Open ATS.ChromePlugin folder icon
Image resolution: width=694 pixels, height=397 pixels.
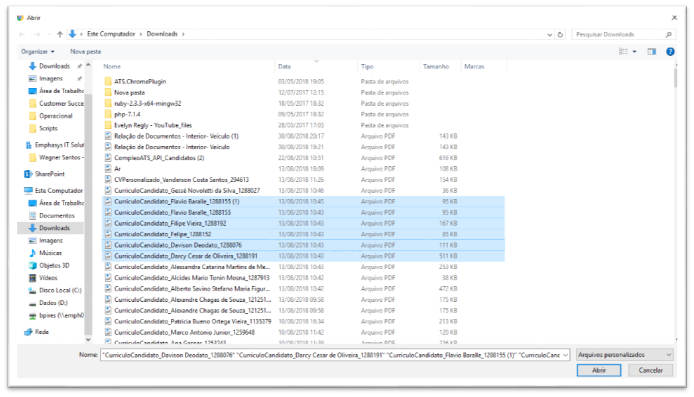(x=108, y=81)
